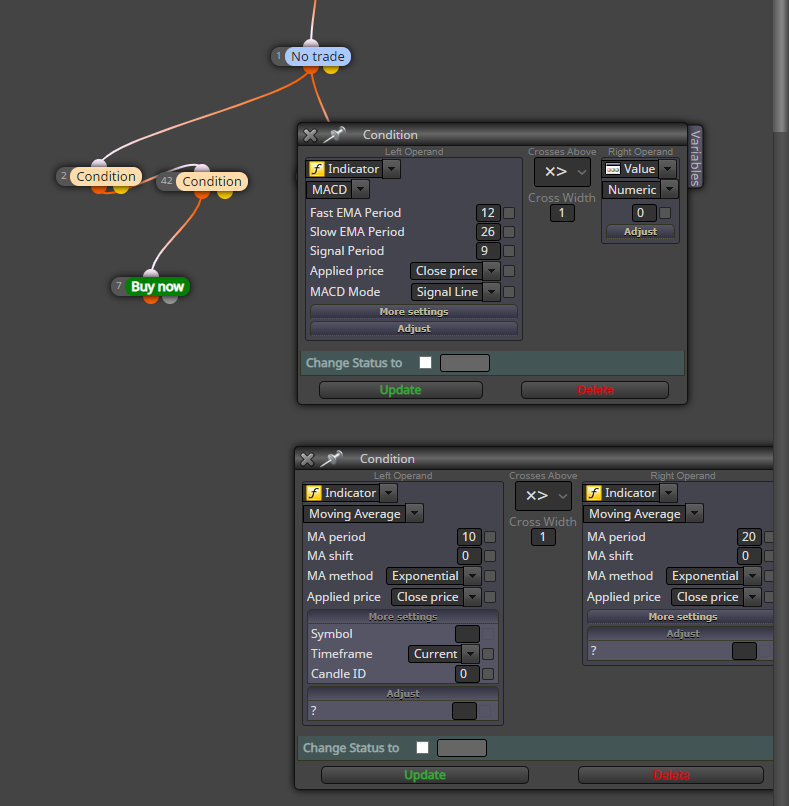This screenshot has height=806, width=789.
Task: Toggle checkbox next to Fast EMA Period
Action: click(509, 213)
